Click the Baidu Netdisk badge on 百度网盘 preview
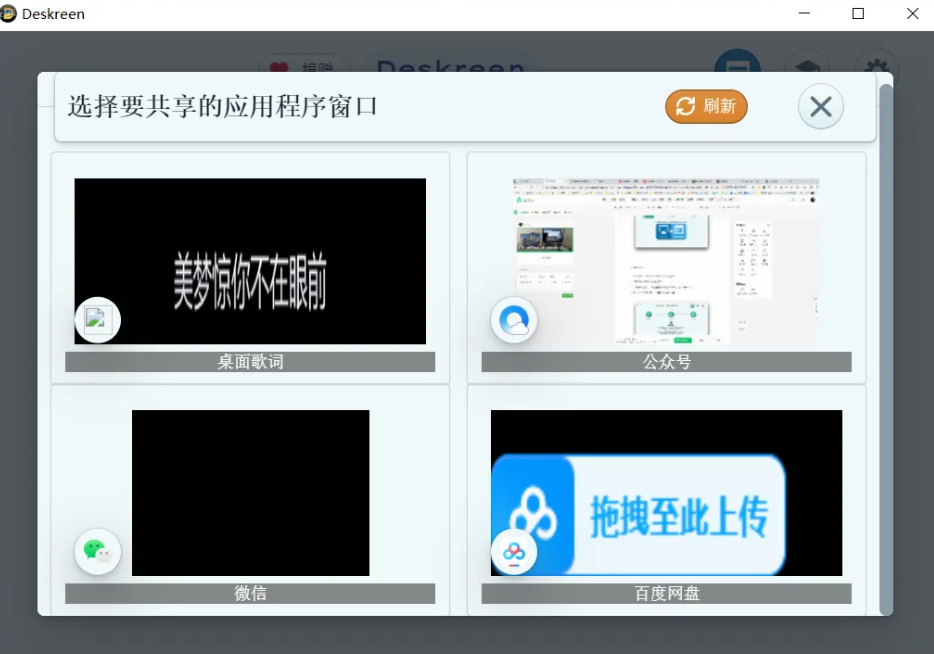The image size is (934, 654). coord(514,551)
